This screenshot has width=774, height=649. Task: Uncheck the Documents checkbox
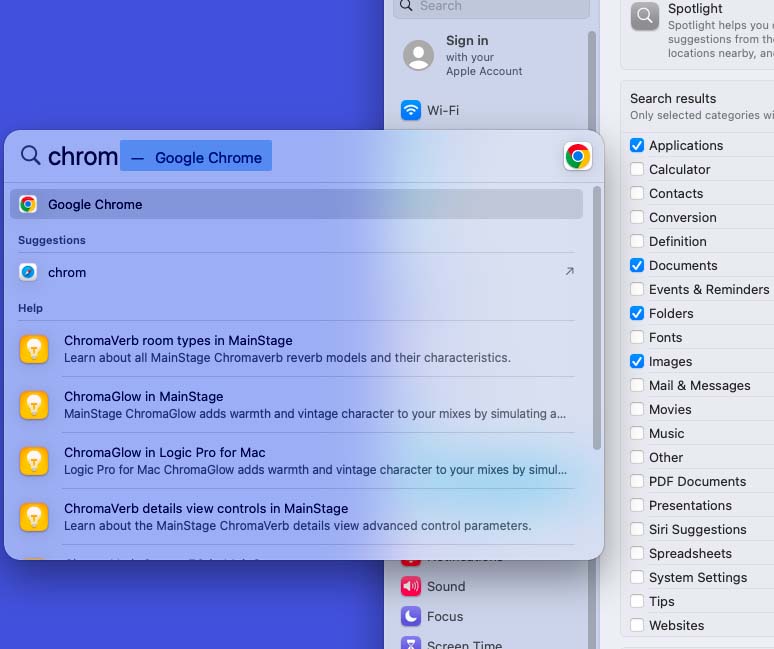(x=637, y=265)
